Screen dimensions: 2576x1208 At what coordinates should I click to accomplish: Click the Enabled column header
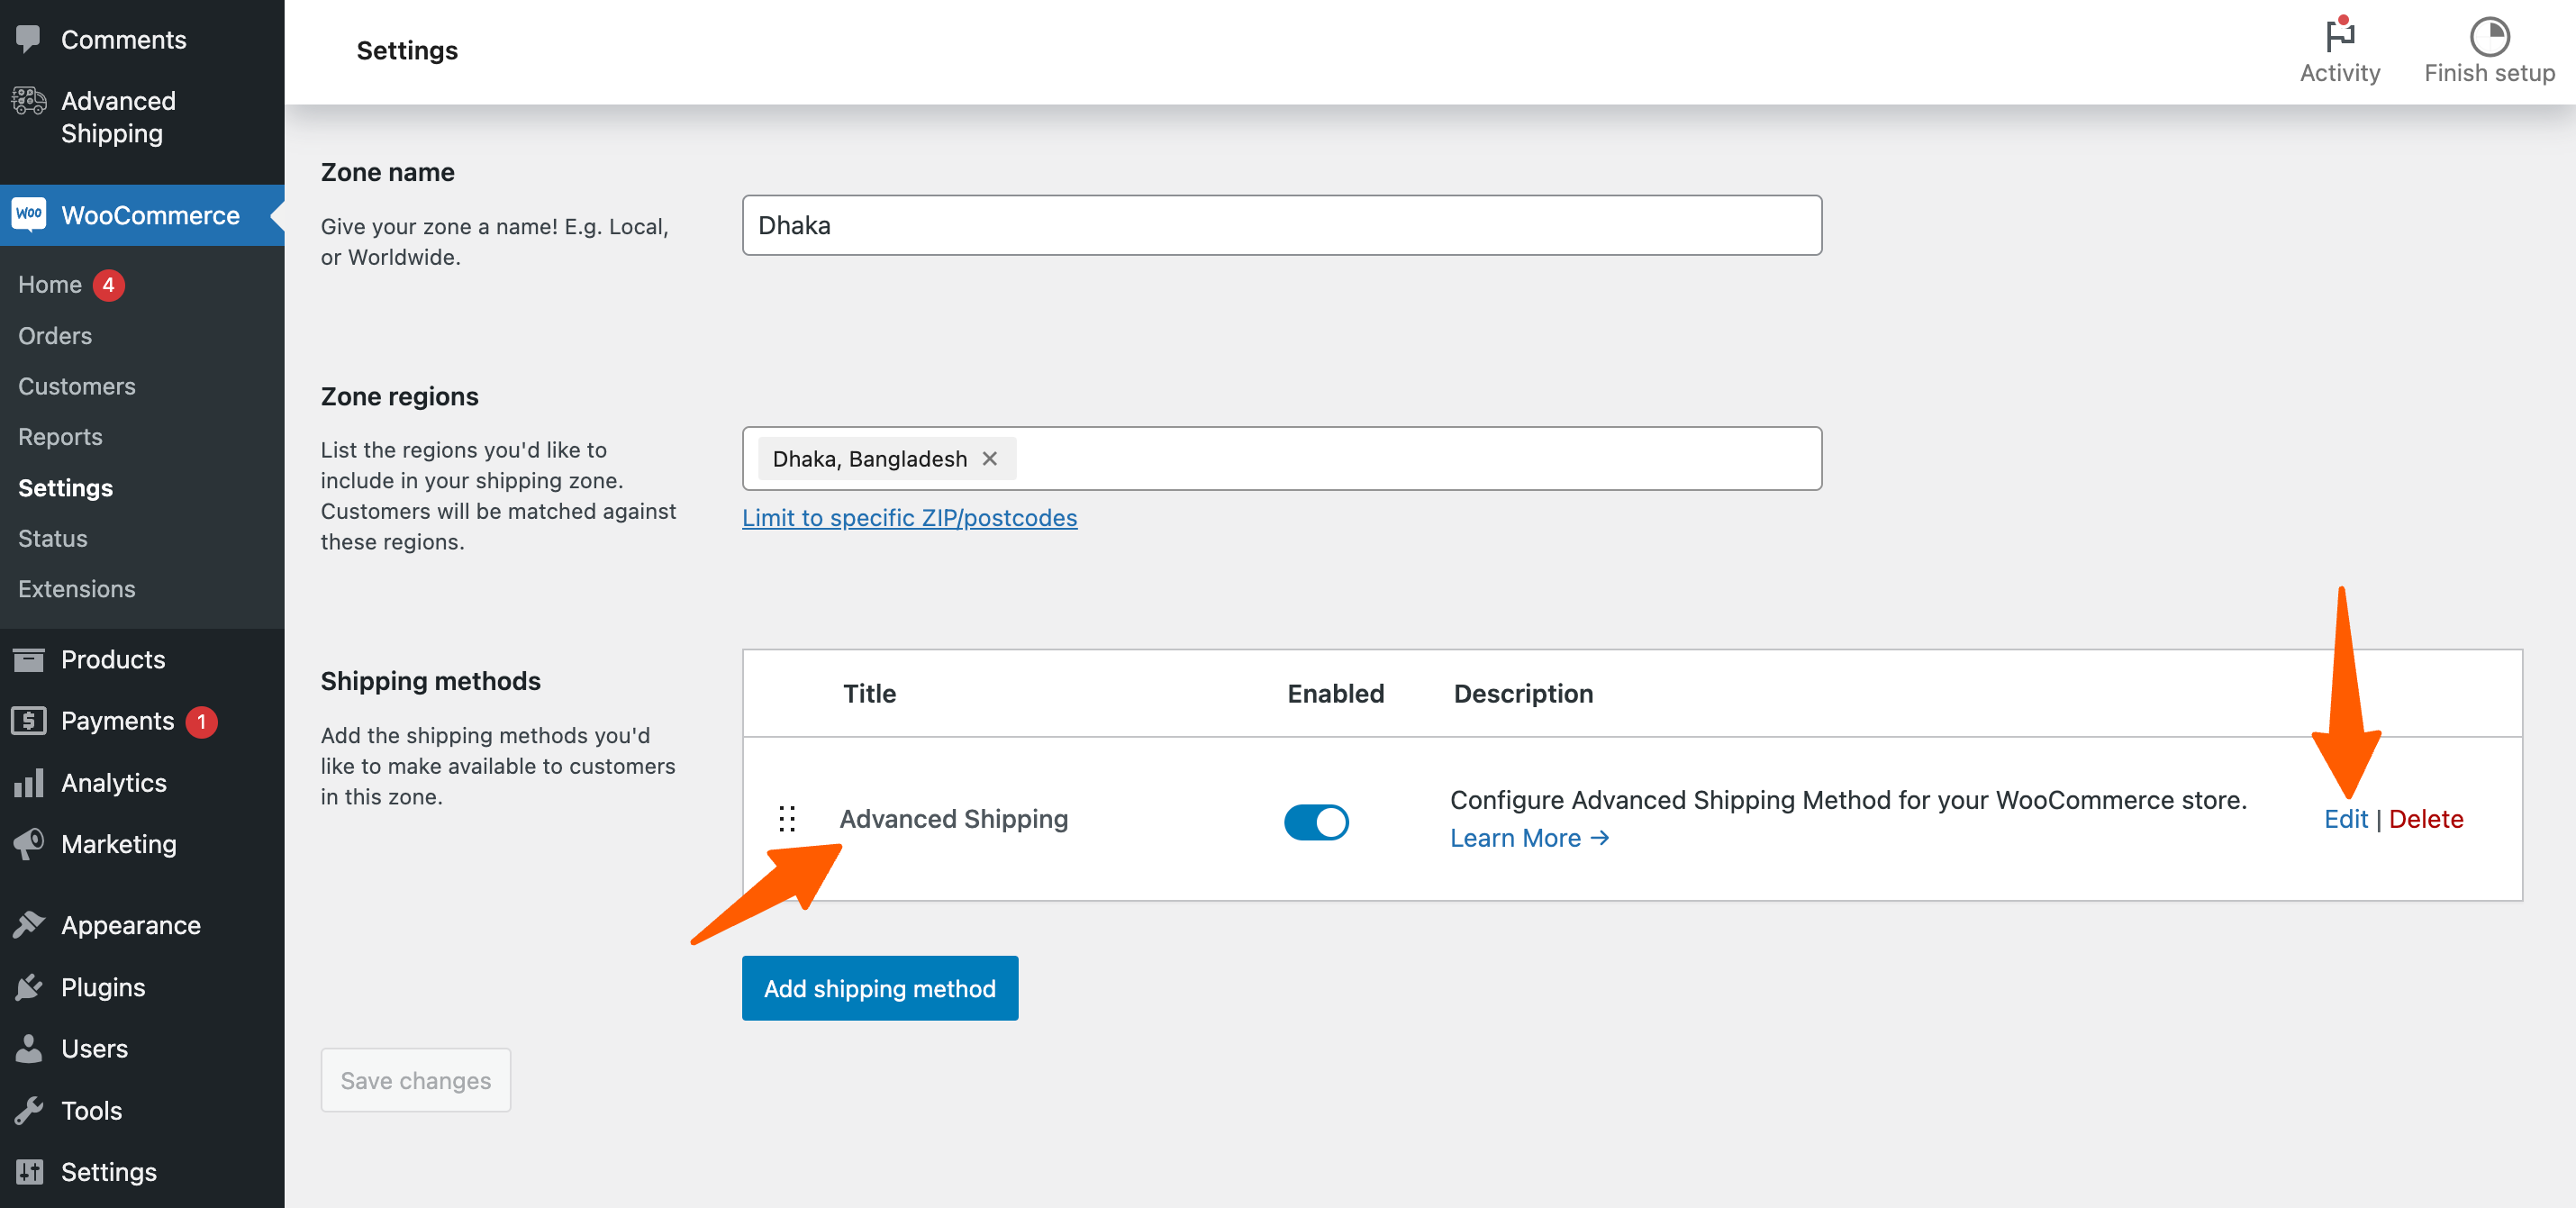click(x=1335, y=694)
